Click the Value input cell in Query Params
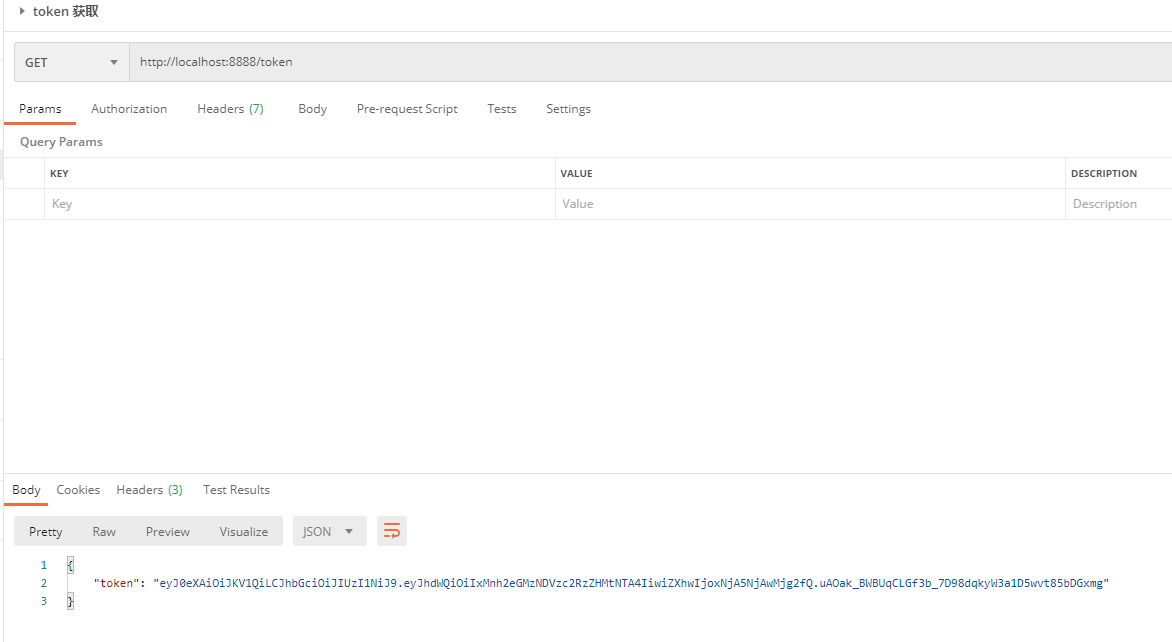This screenshot has width=1172, height=642. coord(810,204)
